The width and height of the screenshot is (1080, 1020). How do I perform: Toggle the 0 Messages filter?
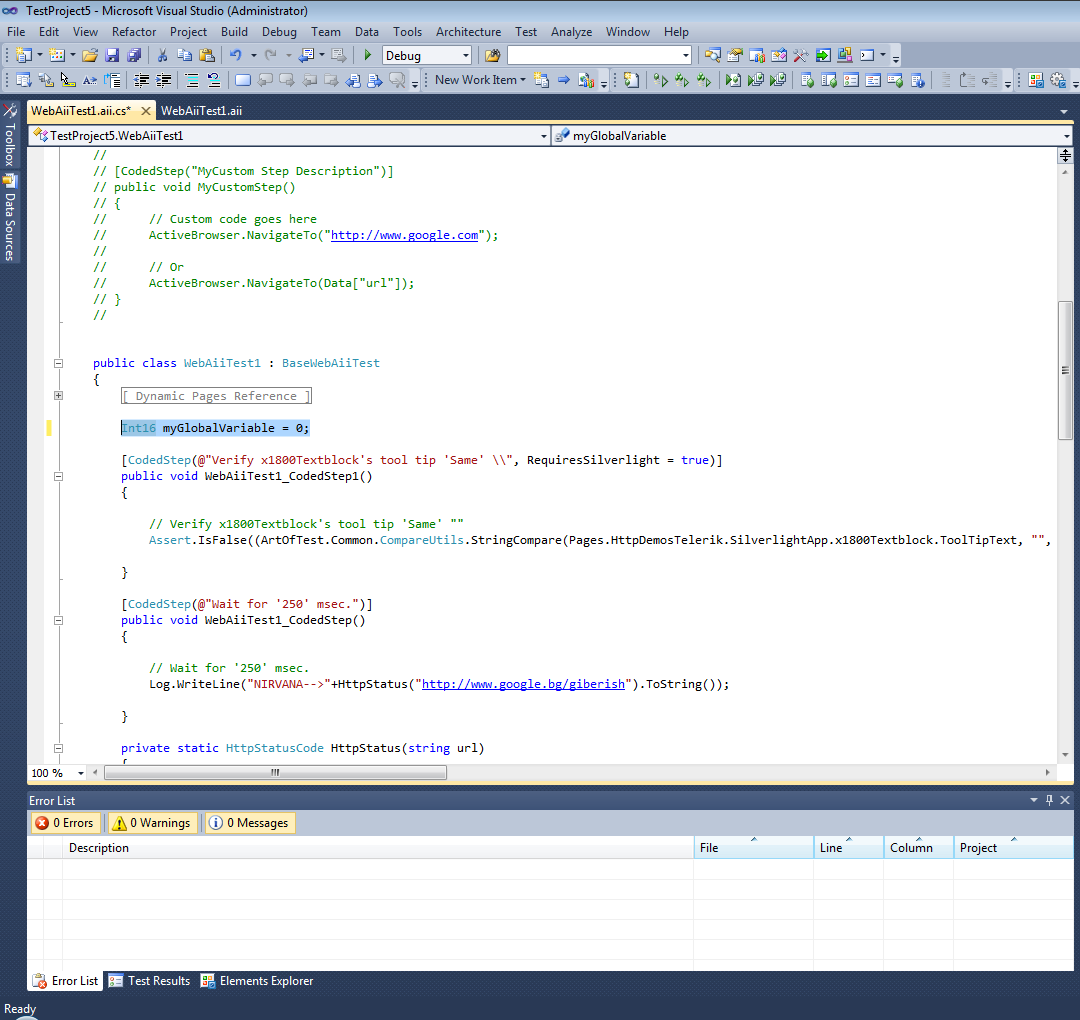coord(249,823)
